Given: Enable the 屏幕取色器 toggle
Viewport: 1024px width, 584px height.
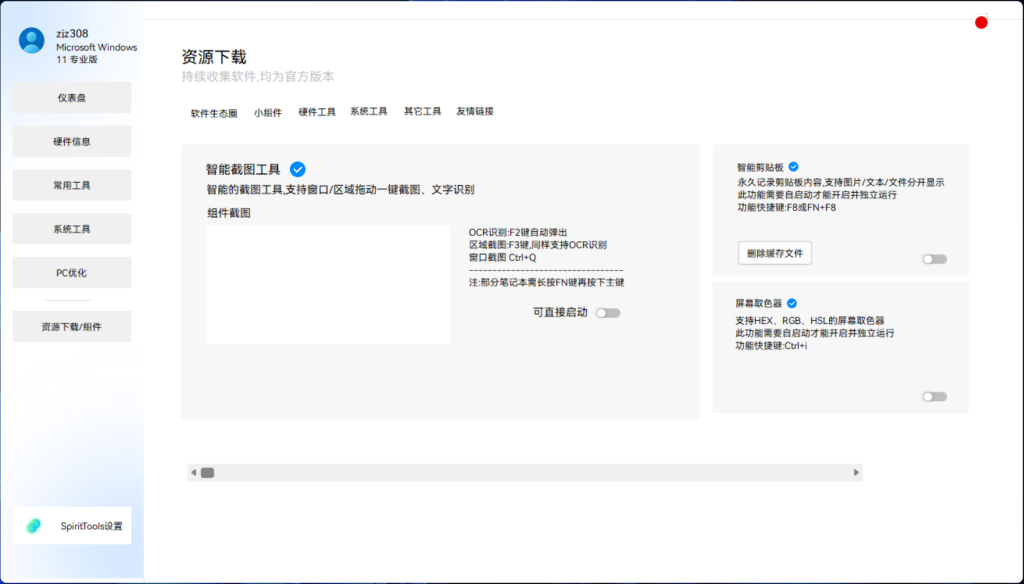Looking at the screenshot, I should point(933,396).
